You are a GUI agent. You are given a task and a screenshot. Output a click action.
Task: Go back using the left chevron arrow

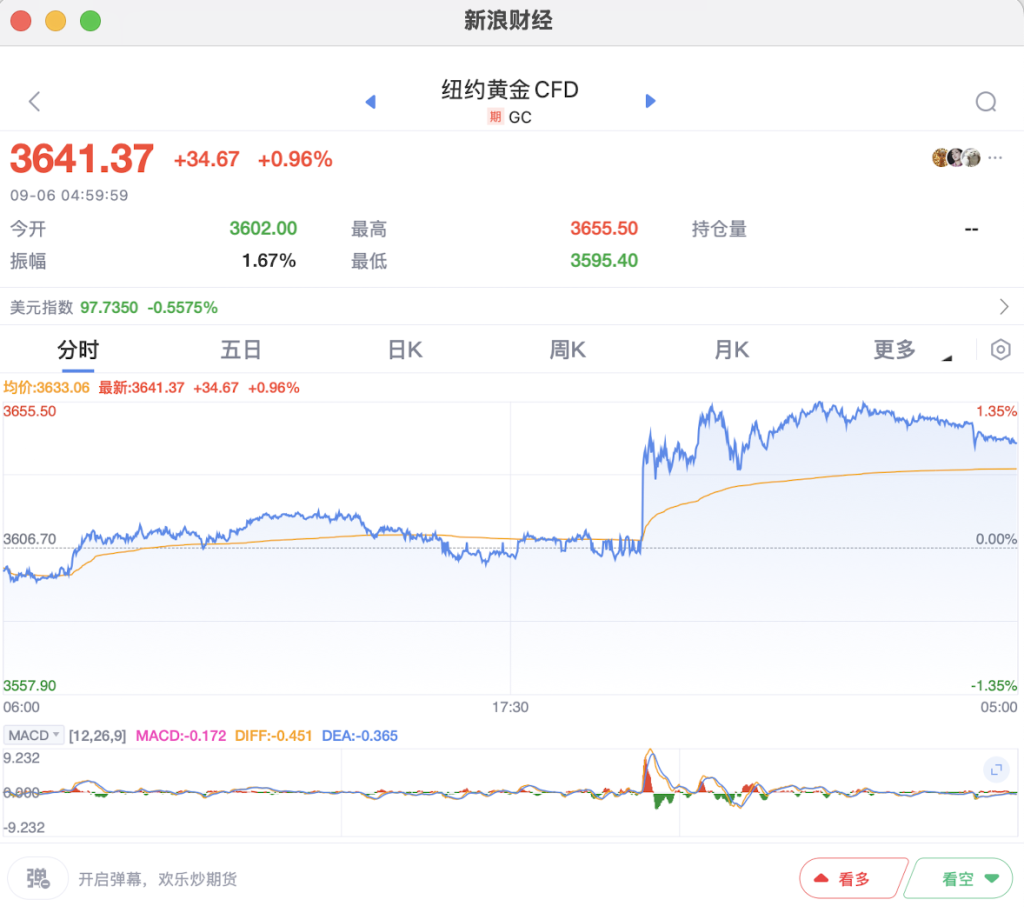[x=35, y=101]
